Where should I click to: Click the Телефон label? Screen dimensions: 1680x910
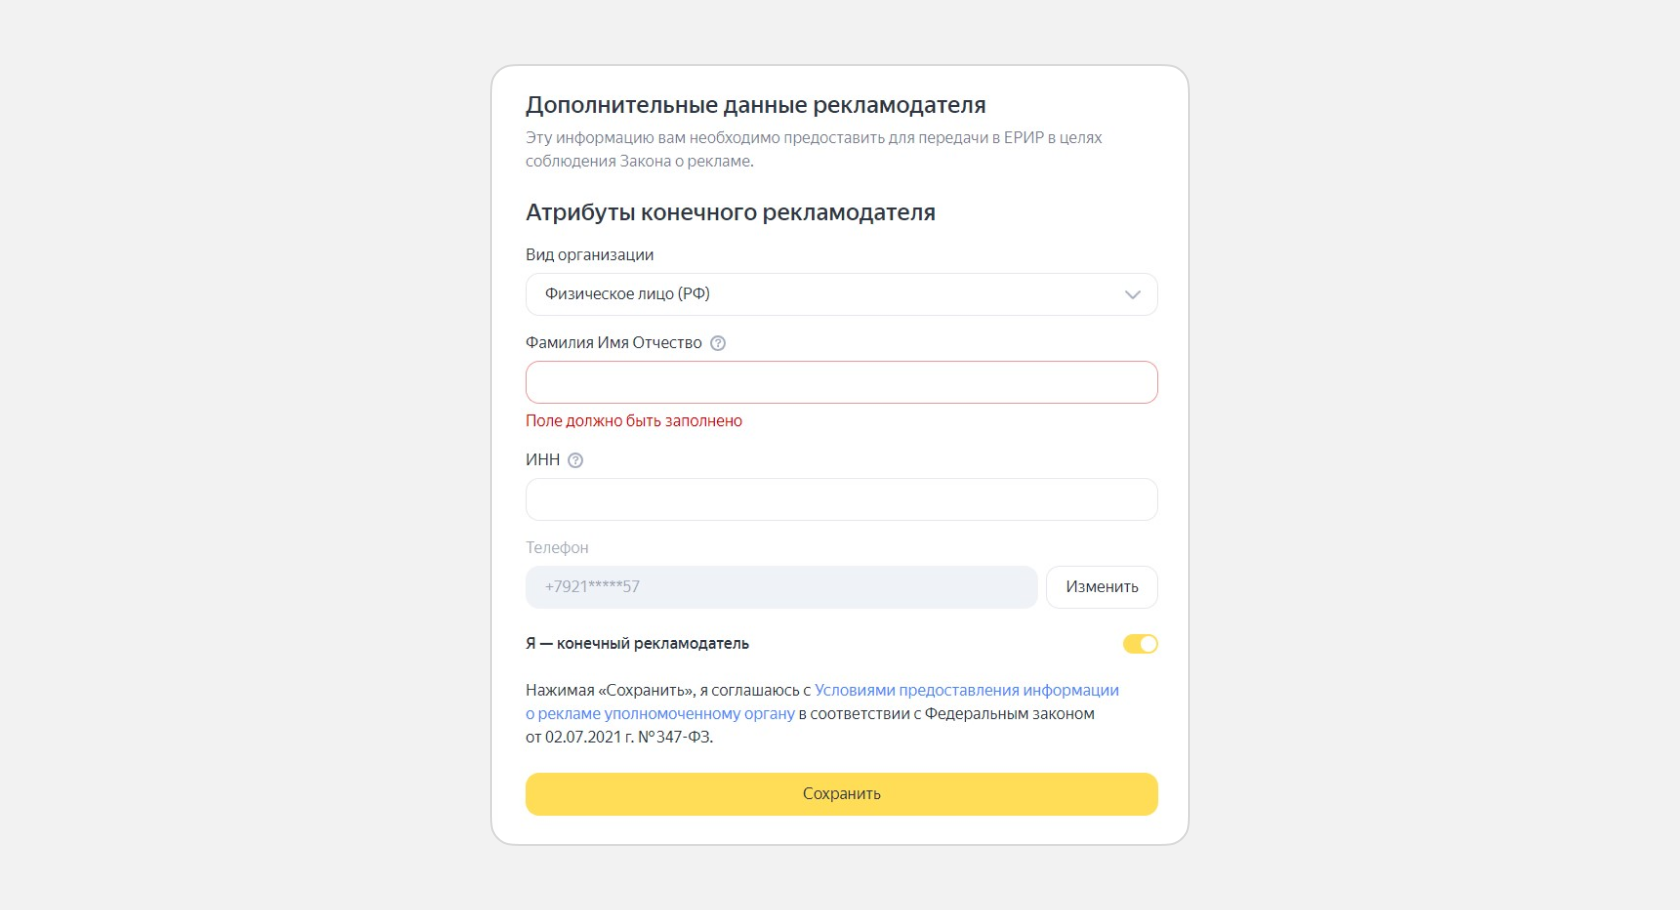coord(557,548)
